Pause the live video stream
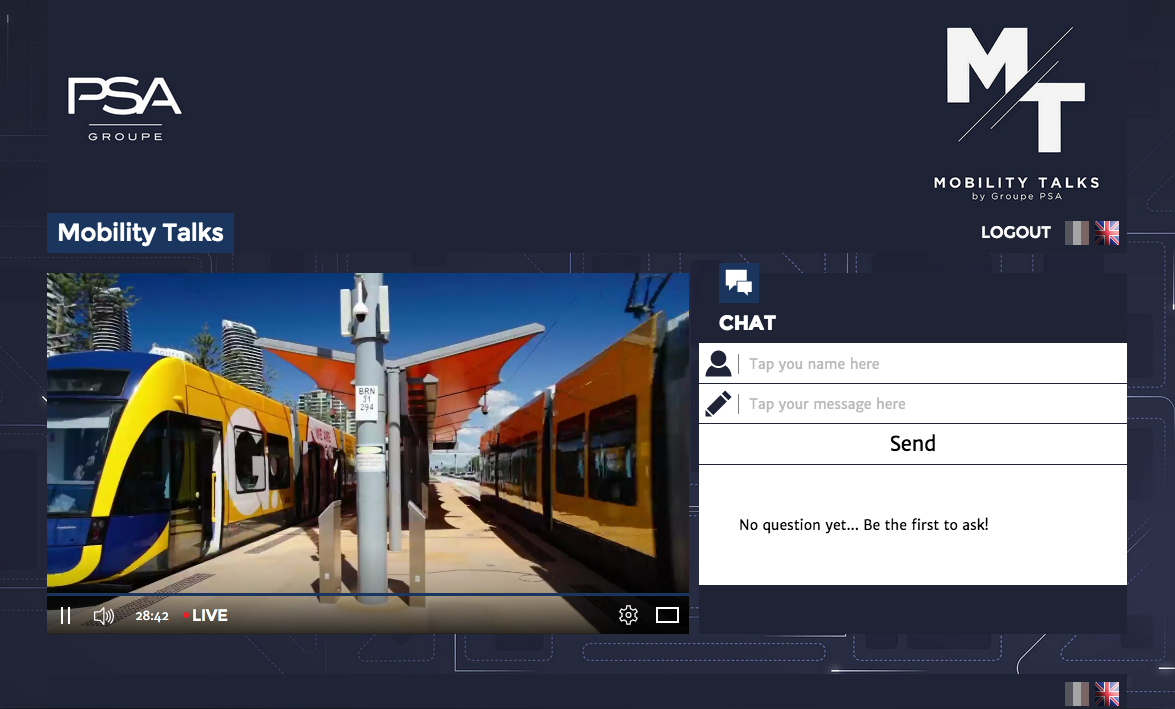Image resolution: width=1175 pixels, height=709 pixels. (x=65, y=615)
